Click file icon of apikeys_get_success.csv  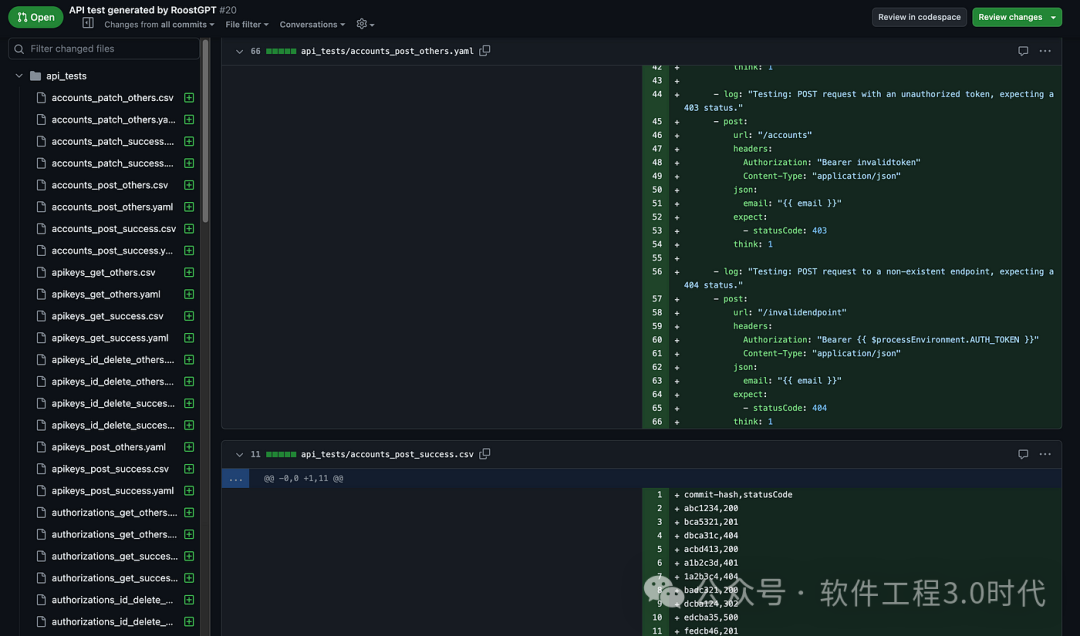[41, 316]
